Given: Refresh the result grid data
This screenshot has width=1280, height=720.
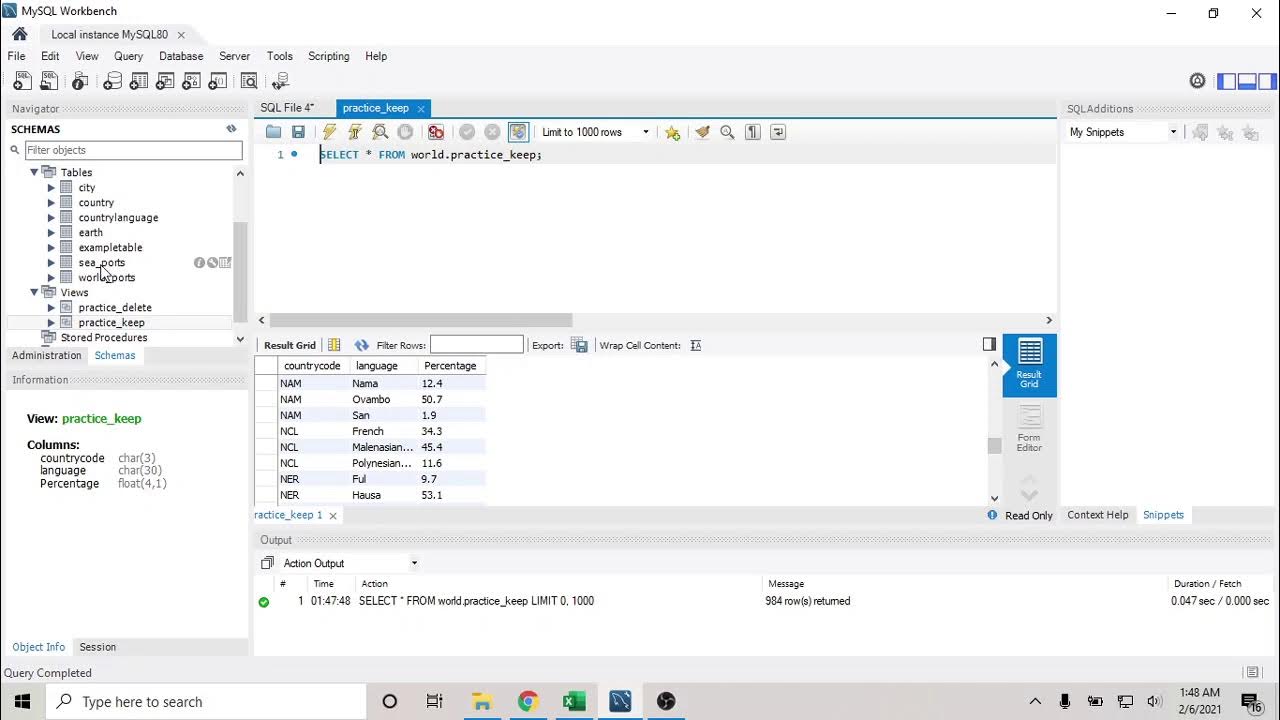Looking at the screenshot, I should point(362,345).
